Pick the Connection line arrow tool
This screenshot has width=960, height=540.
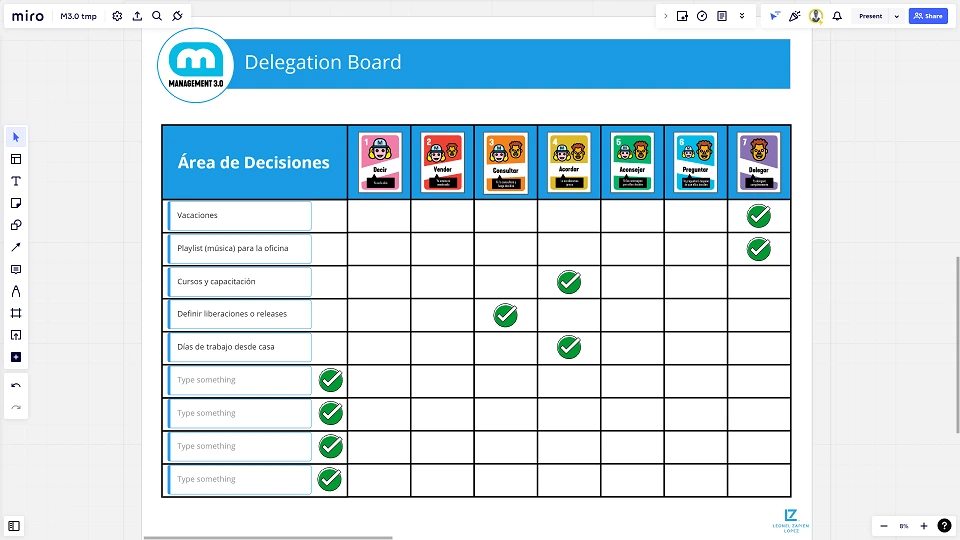tap(16, 247)
